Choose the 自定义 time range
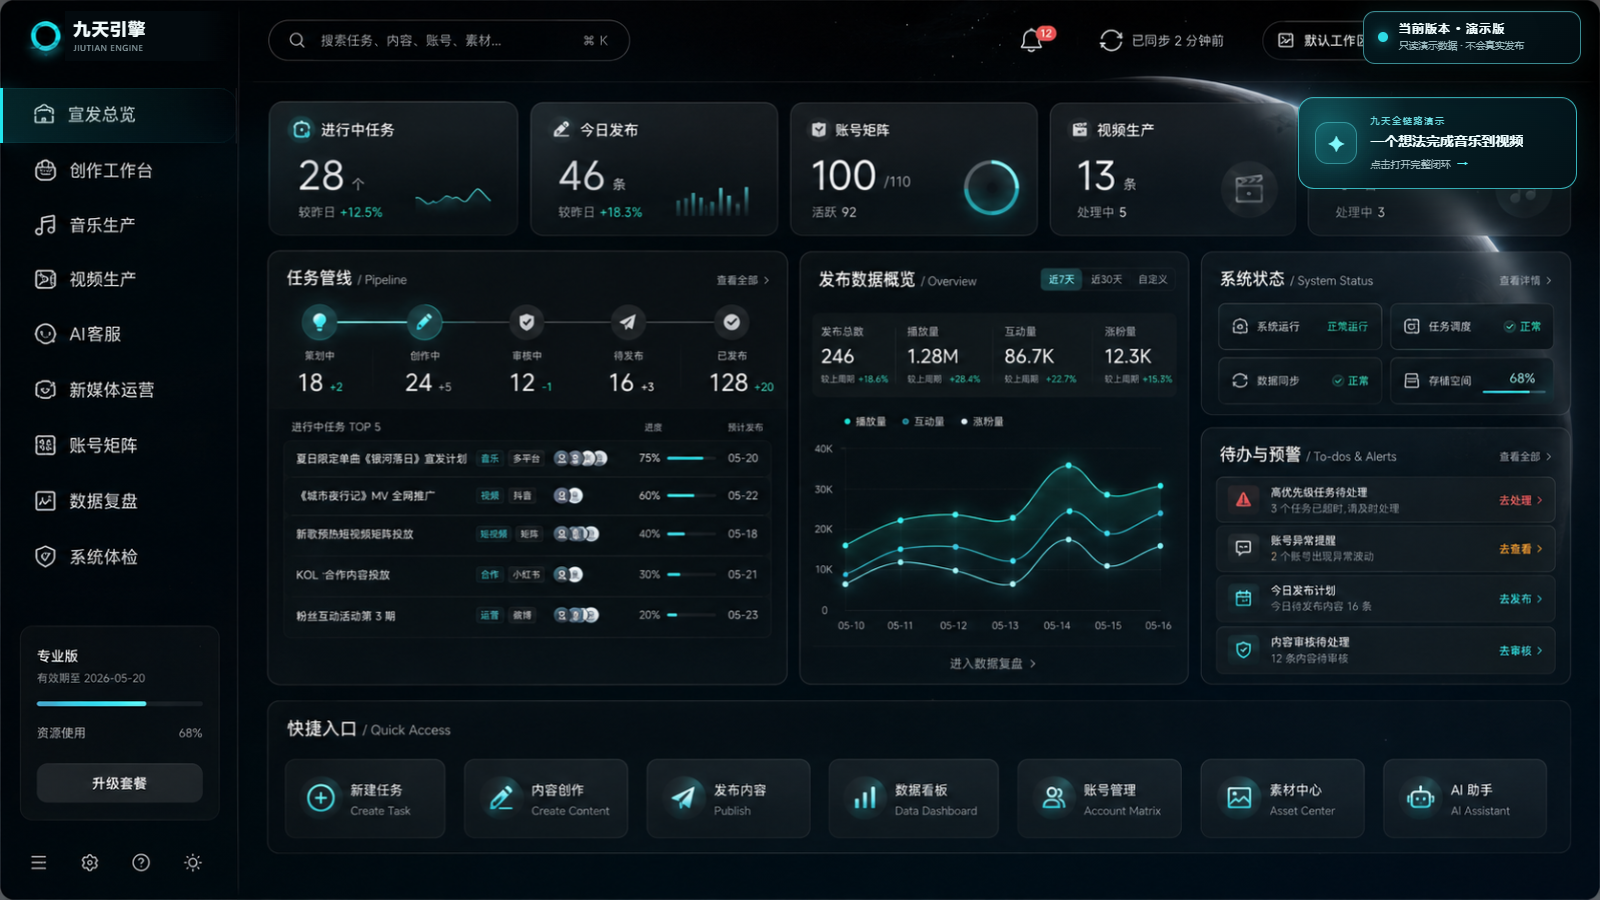 1152,280
